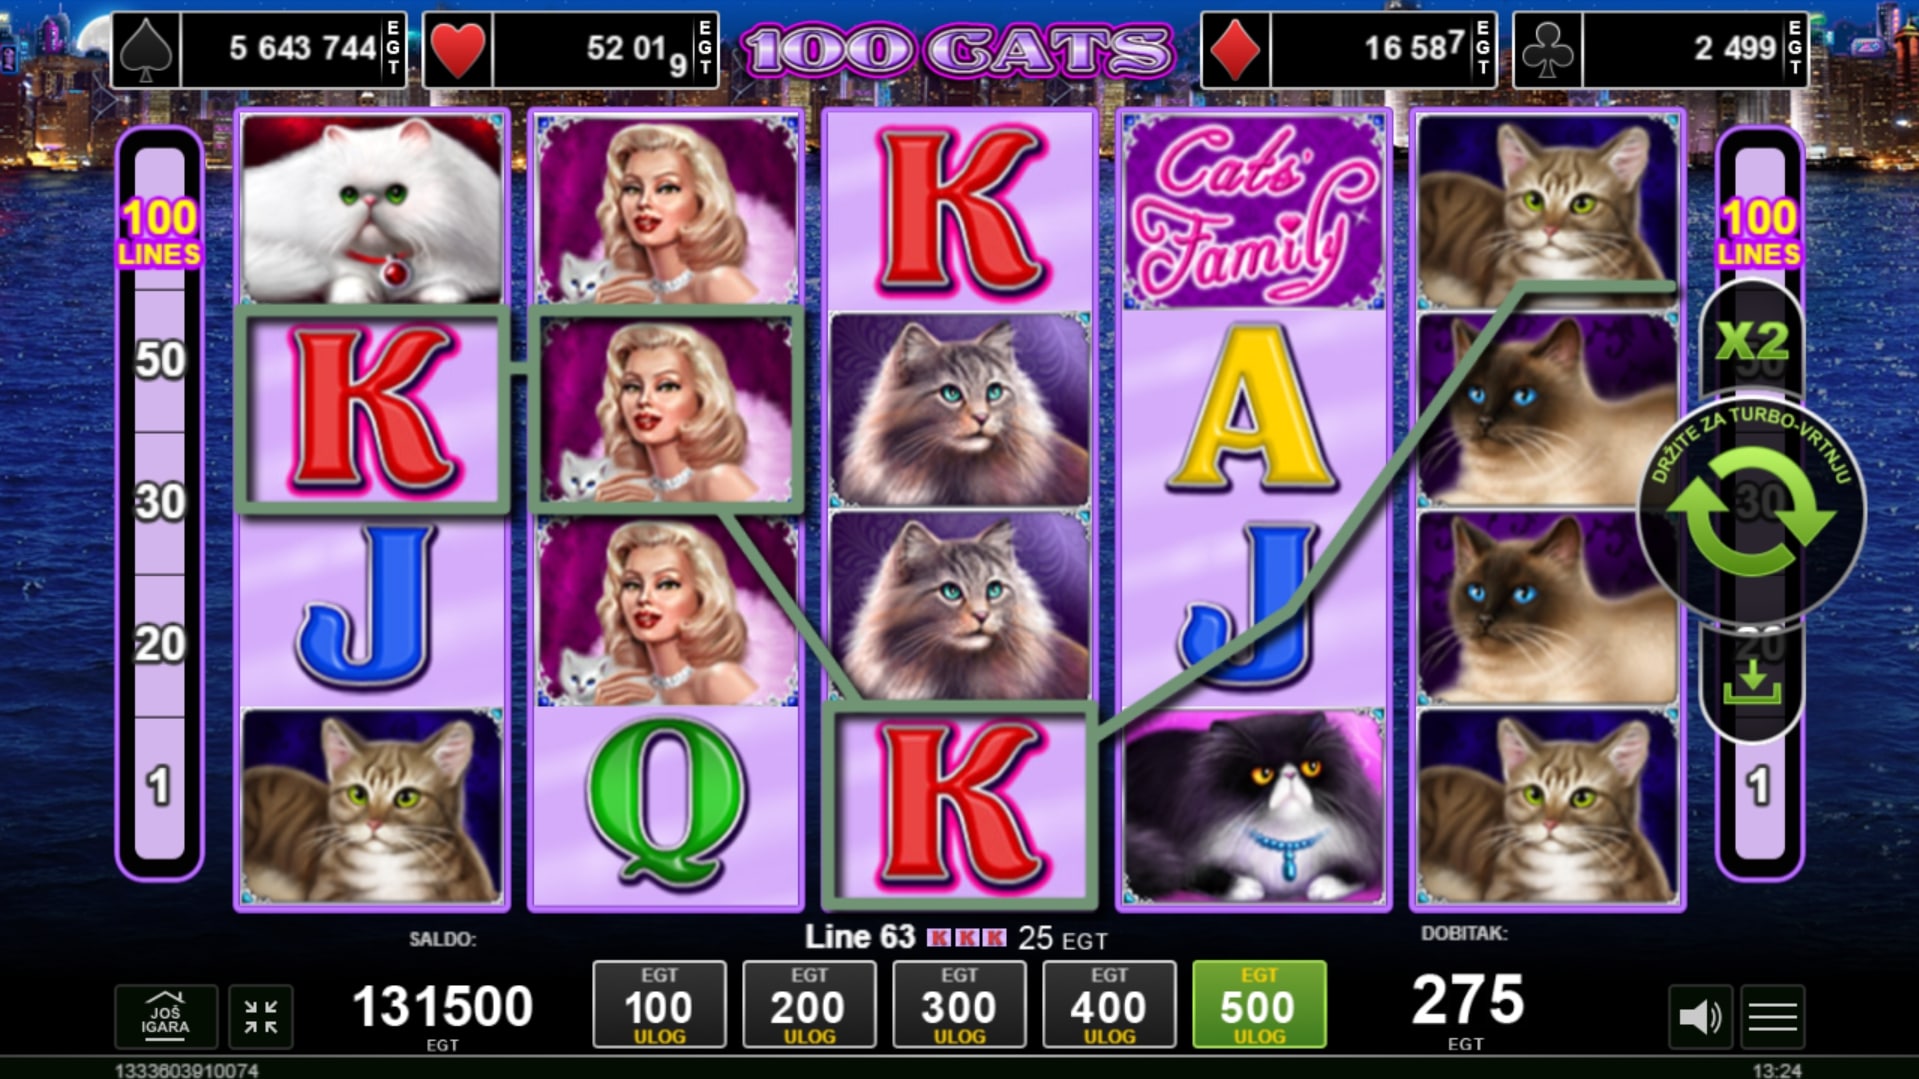Select 1 line on right line selector
This screenshot has height=1079, width=1919.
[x=1759, y=787]
